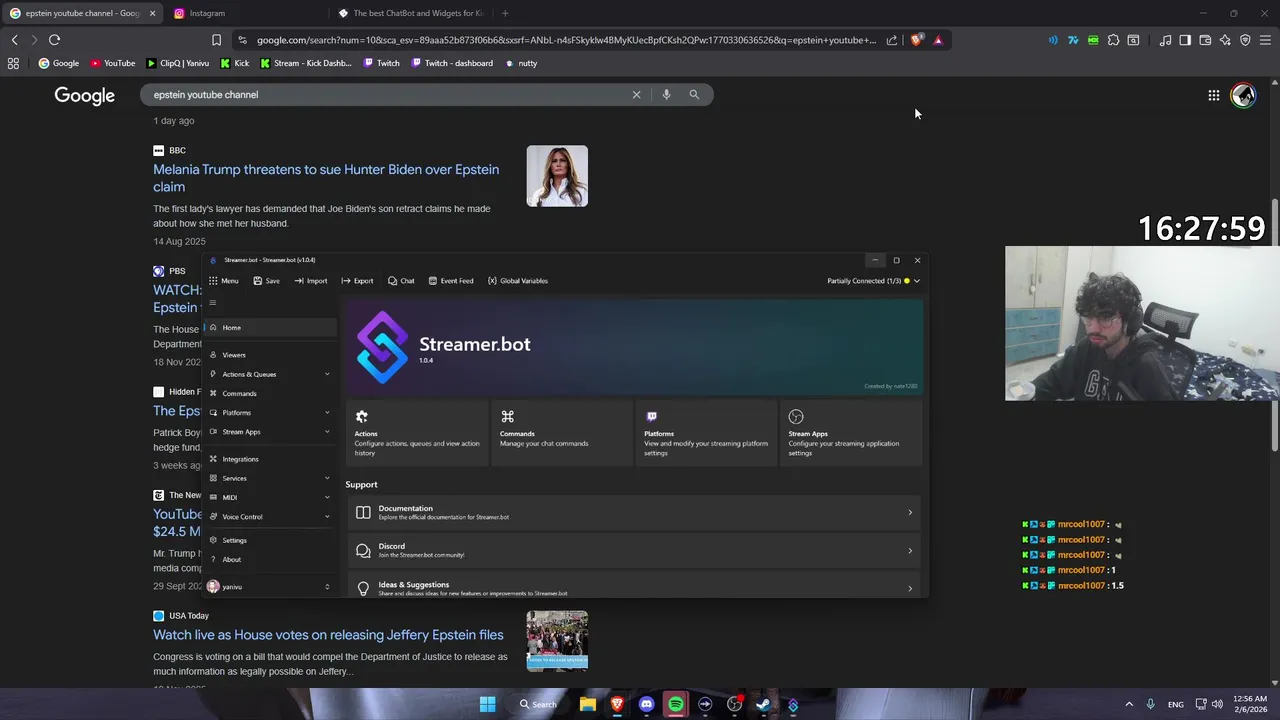Screen dimensions: 1280x720
Task: Open Chat in Streamer.bot toolbar
Action: [x=401, y=281]
